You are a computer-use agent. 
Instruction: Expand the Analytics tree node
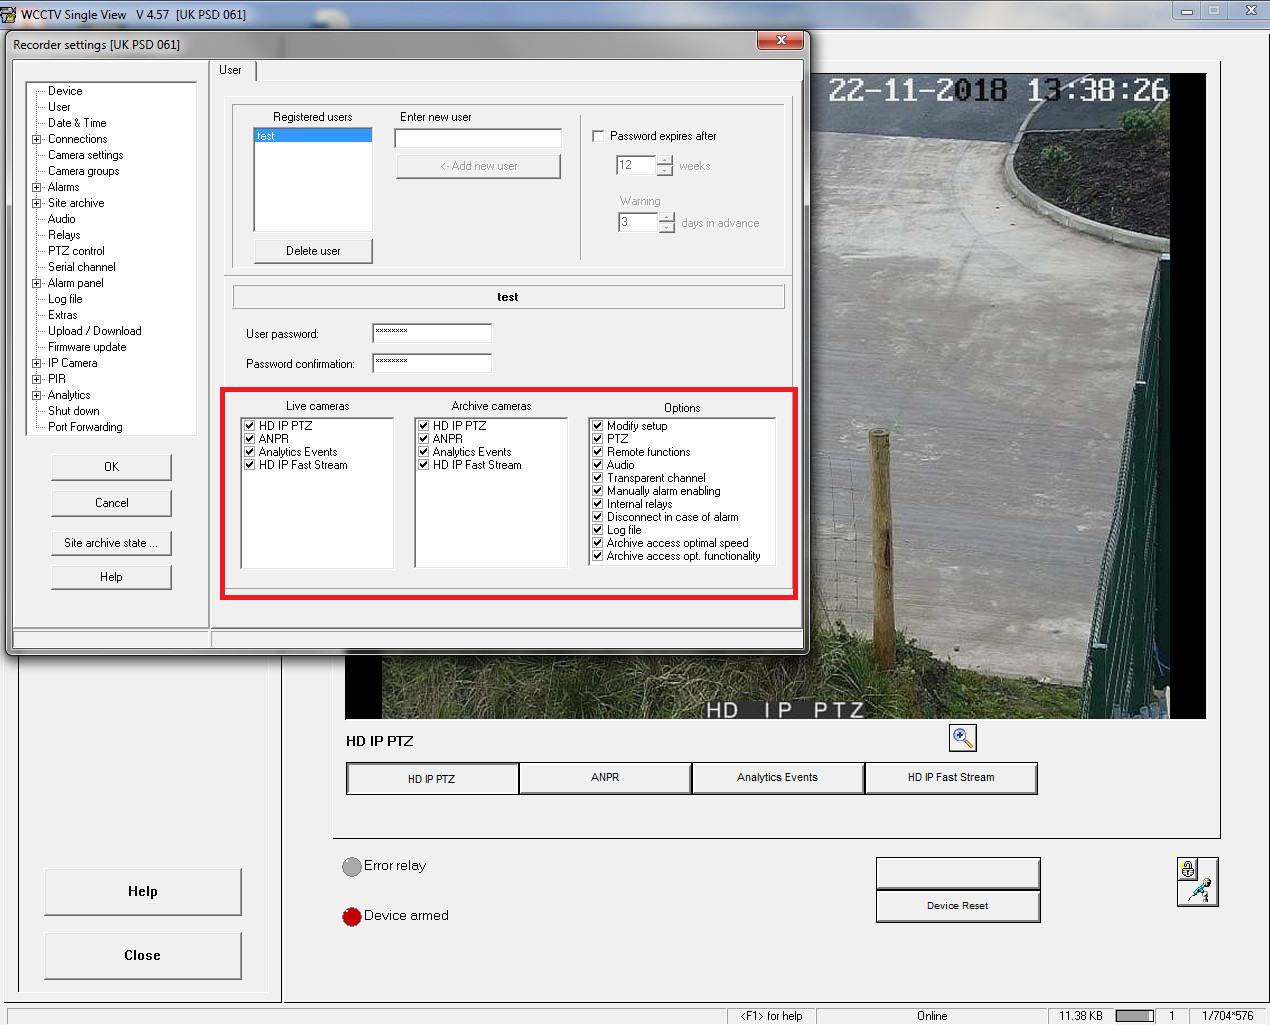pos(37,395)
